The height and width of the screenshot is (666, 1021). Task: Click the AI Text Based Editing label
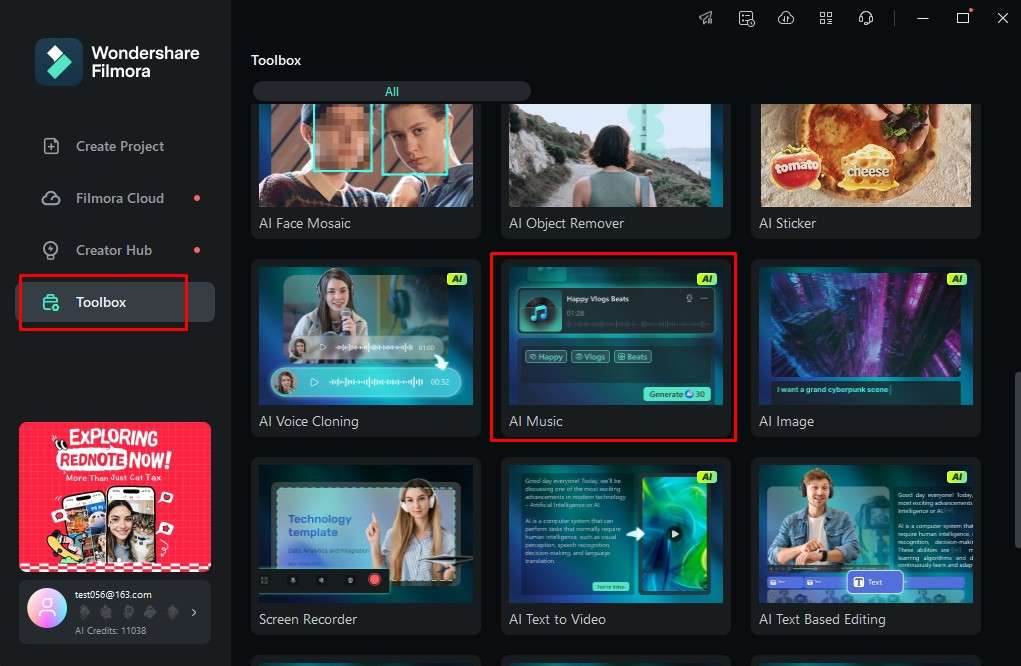[x=822, y=619]
